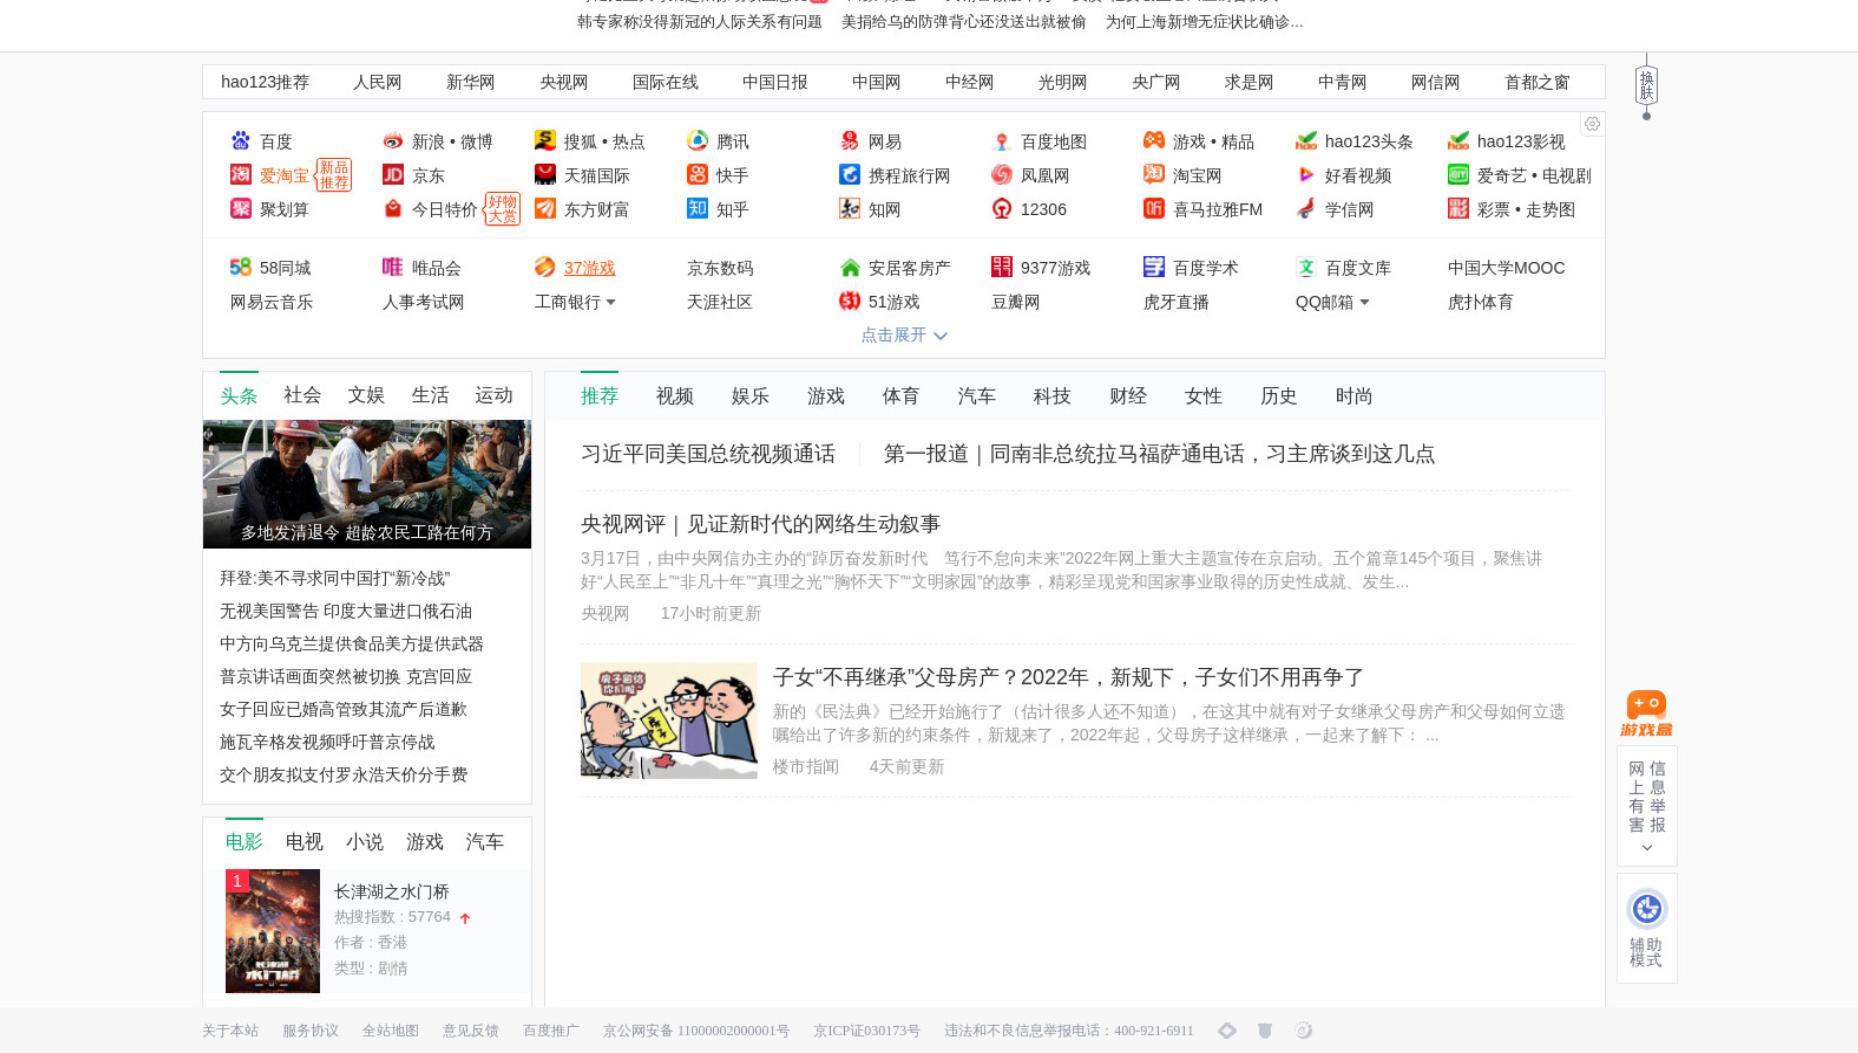Open 央视网评 网络生动叙事 article
Image resolution: width=1858 pixels, height=1053 pixels.
point(760,524)
